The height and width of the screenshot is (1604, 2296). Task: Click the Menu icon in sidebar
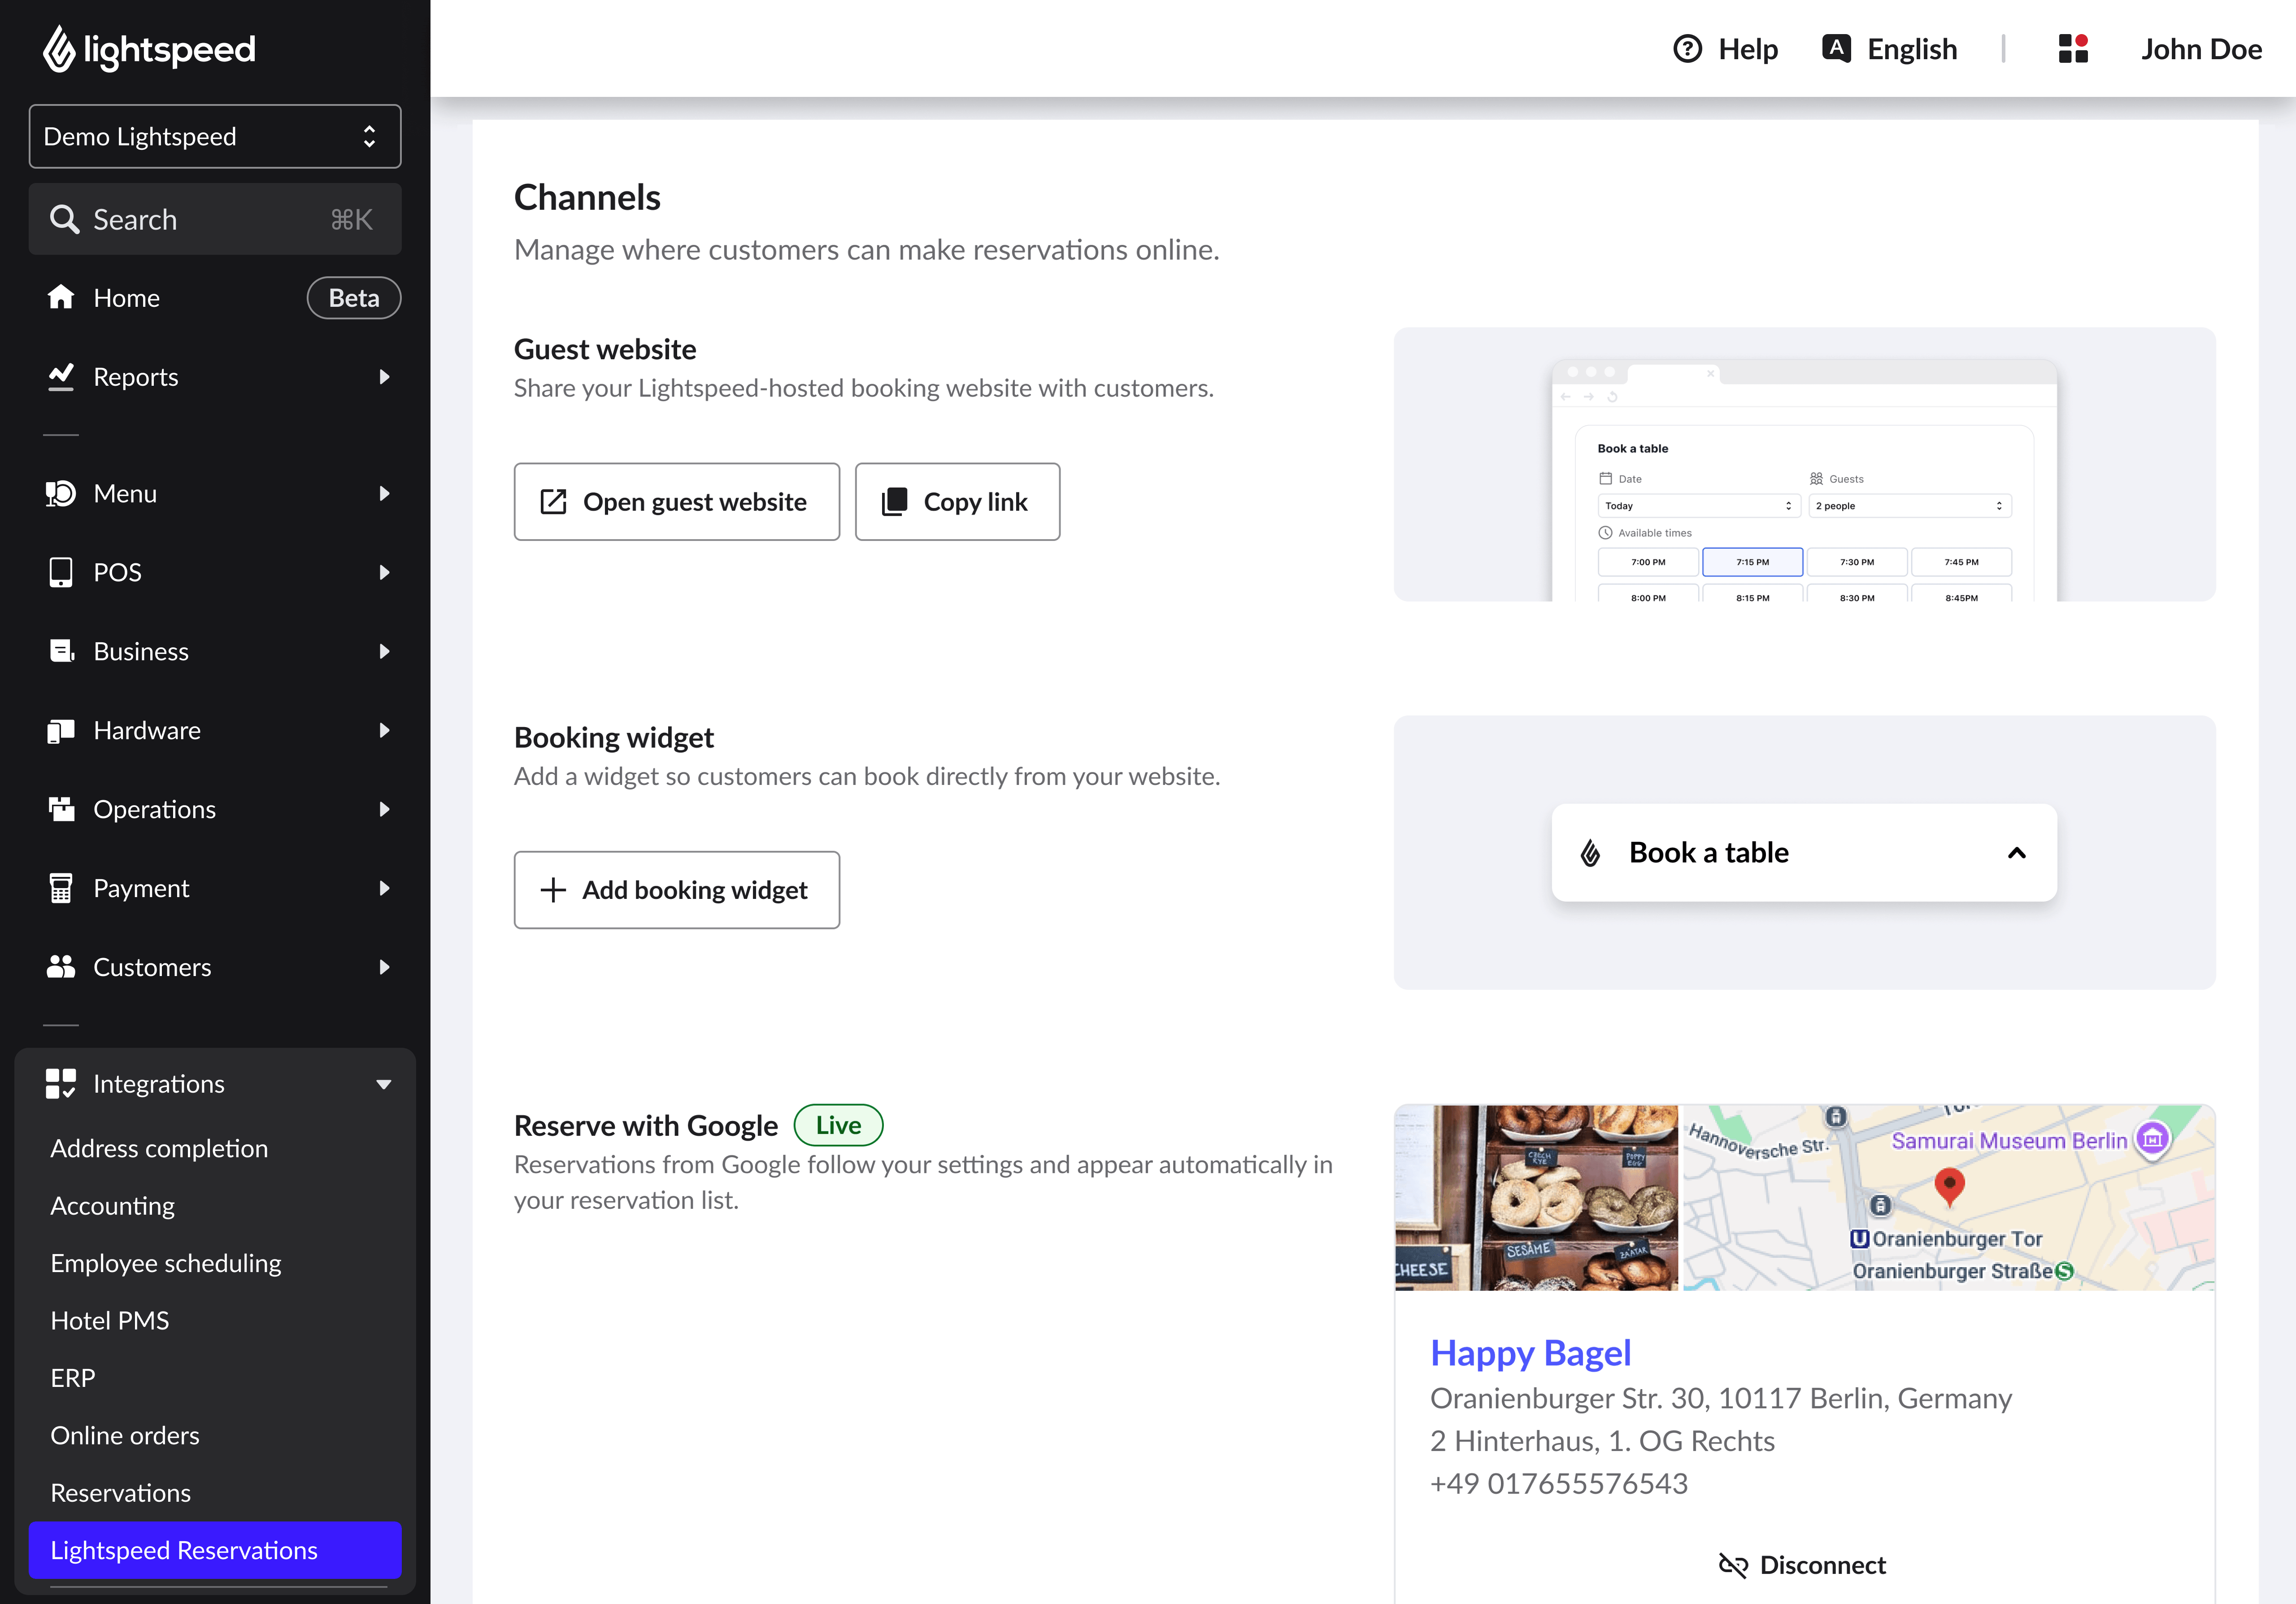tap(61, 493)
